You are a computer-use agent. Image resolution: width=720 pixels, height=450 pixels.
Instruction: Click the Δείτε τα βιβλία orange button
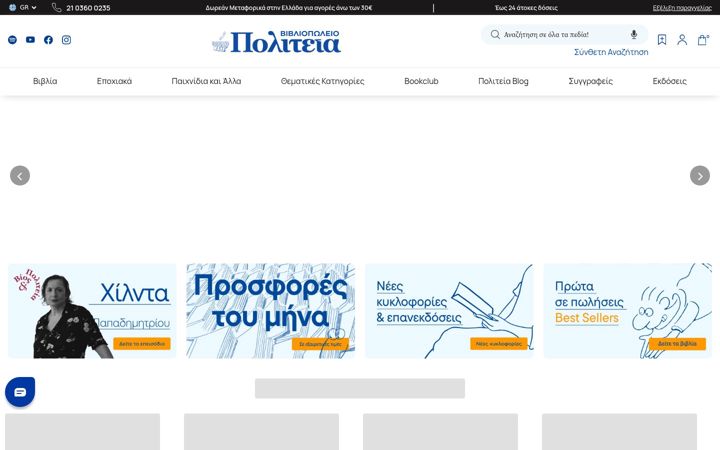[x=677, y=343]
